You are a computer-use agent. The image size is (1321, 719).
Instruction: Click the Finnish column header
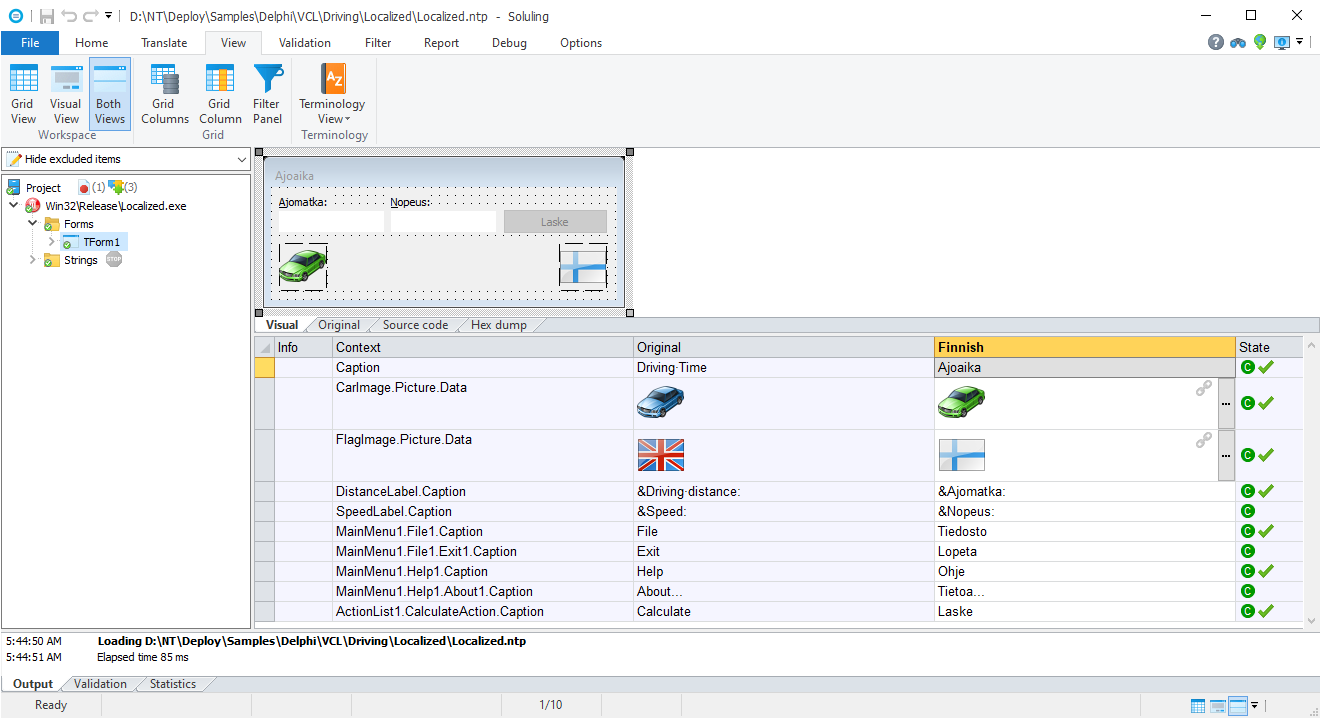(1085, 347)
